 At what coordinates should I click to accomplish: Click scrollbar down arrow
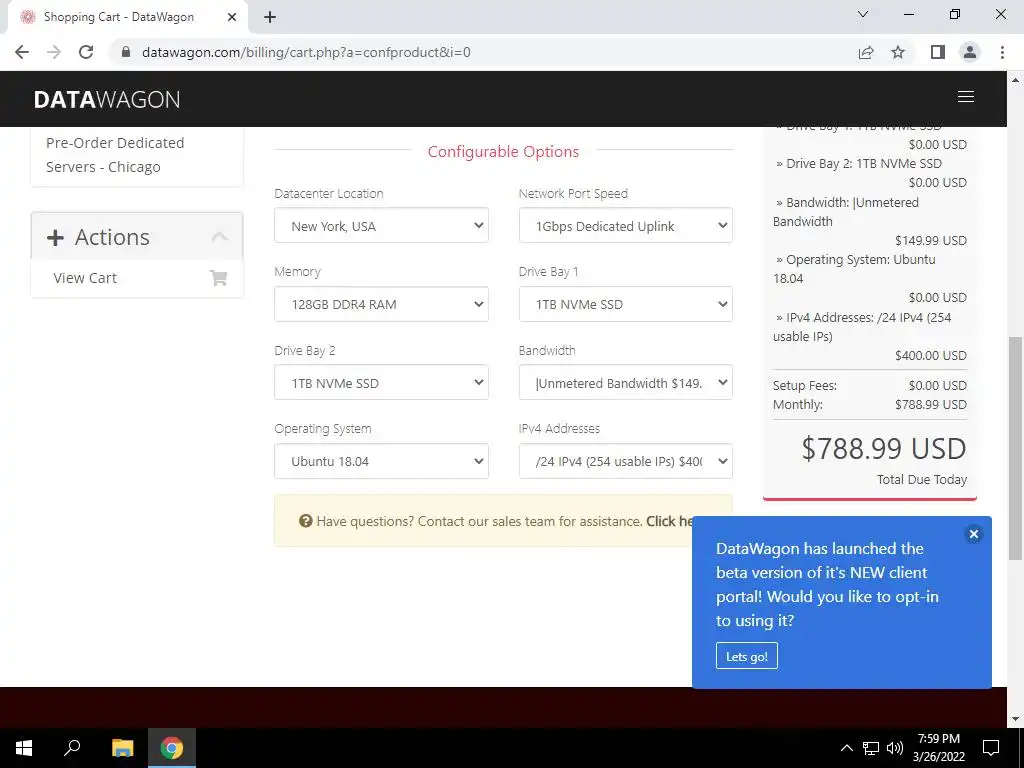pyautogui.click(x=1015, y=719)
